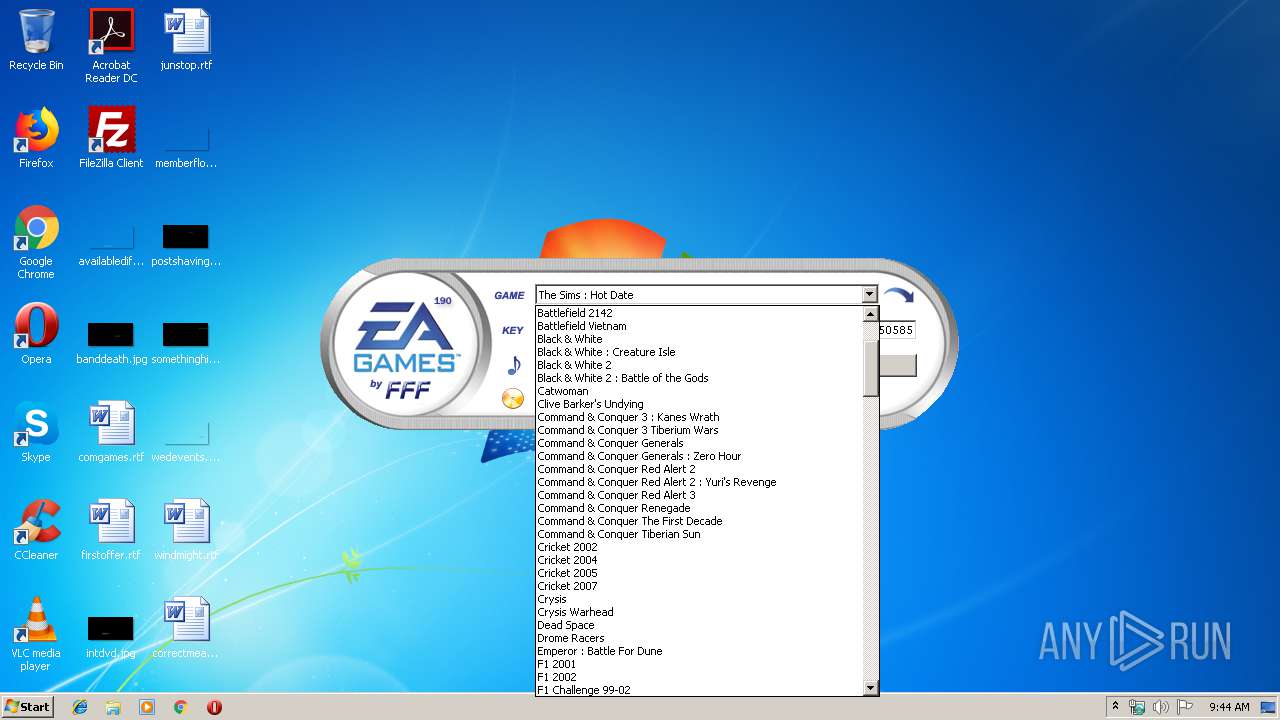Screen dimensions: 1280x720
Task: Click the music note icon in keygen
Action: point(514,365)
